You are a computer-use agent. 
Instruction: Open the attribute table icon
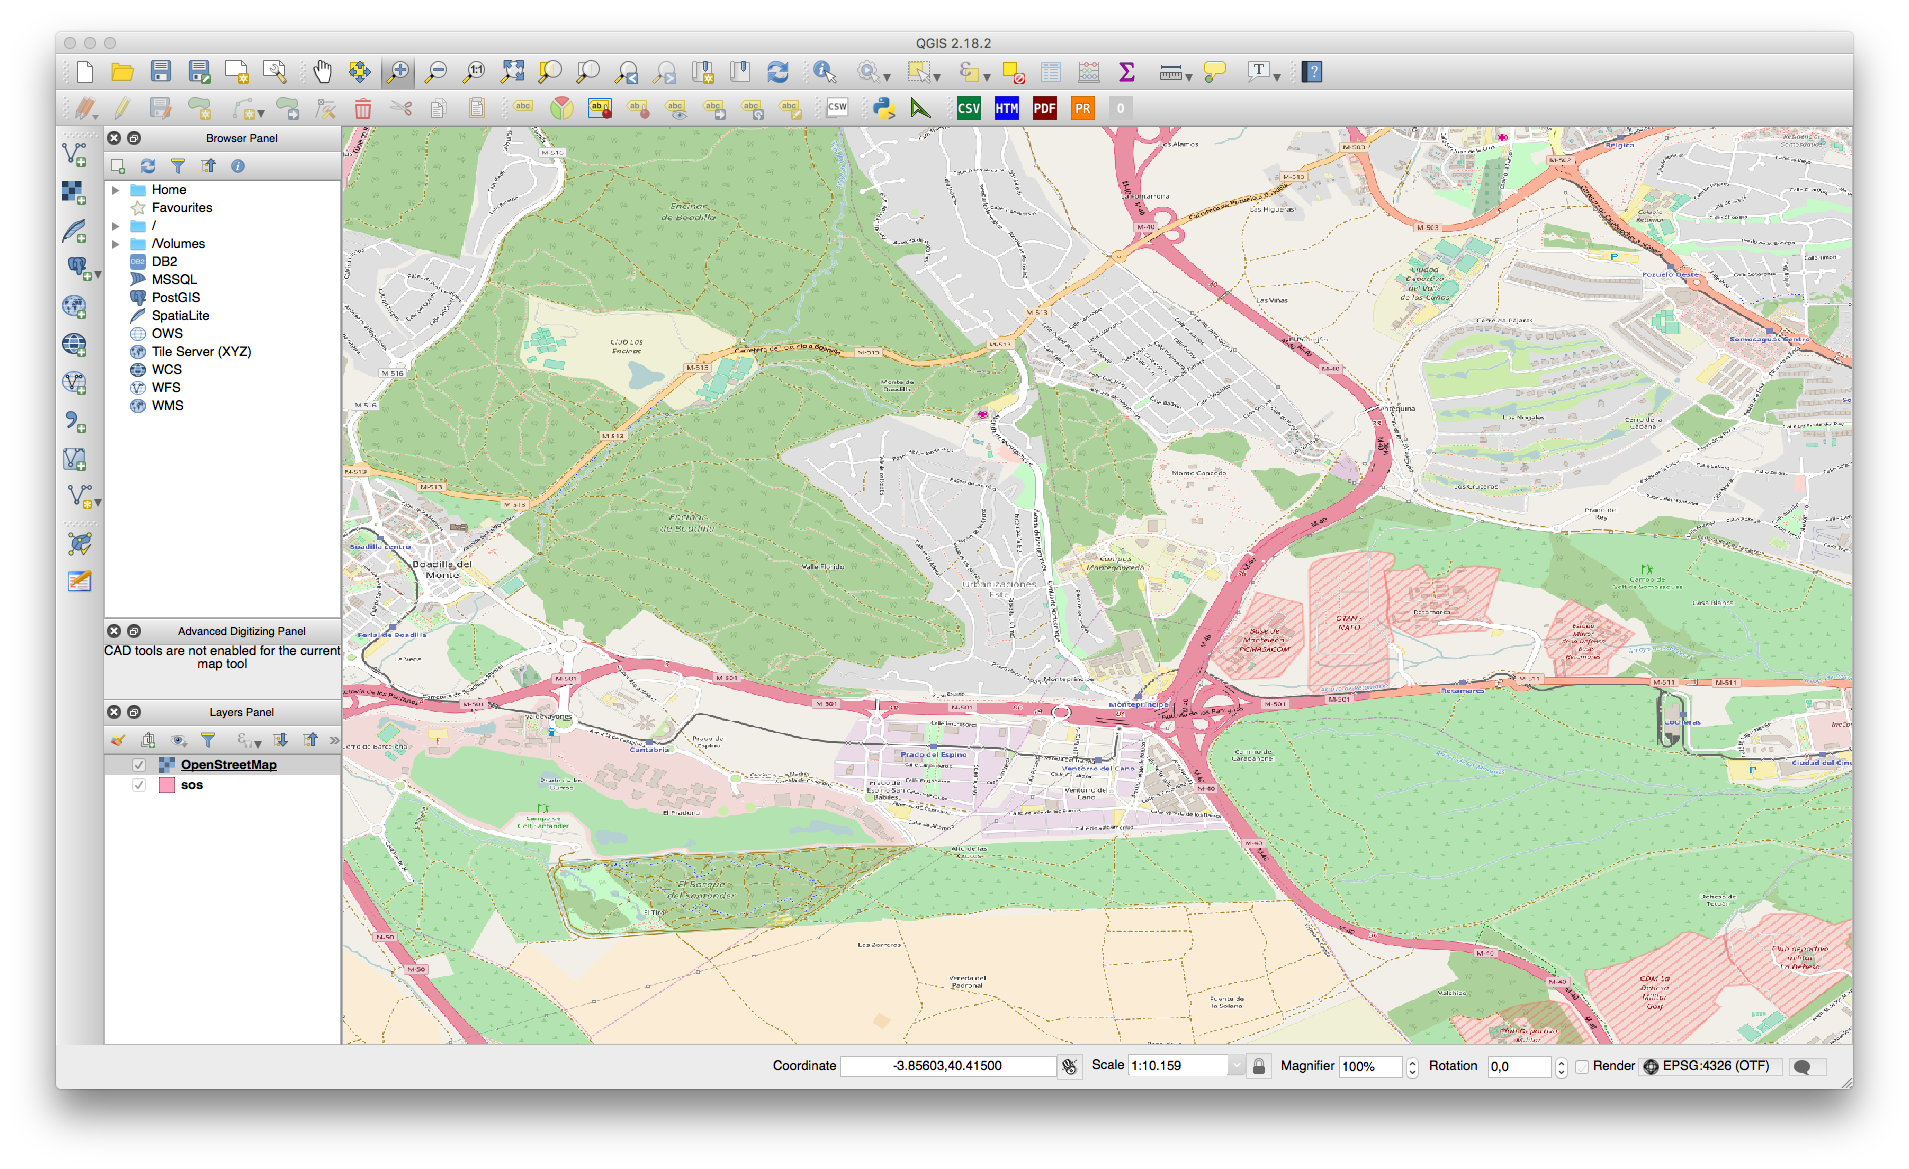1050,72
